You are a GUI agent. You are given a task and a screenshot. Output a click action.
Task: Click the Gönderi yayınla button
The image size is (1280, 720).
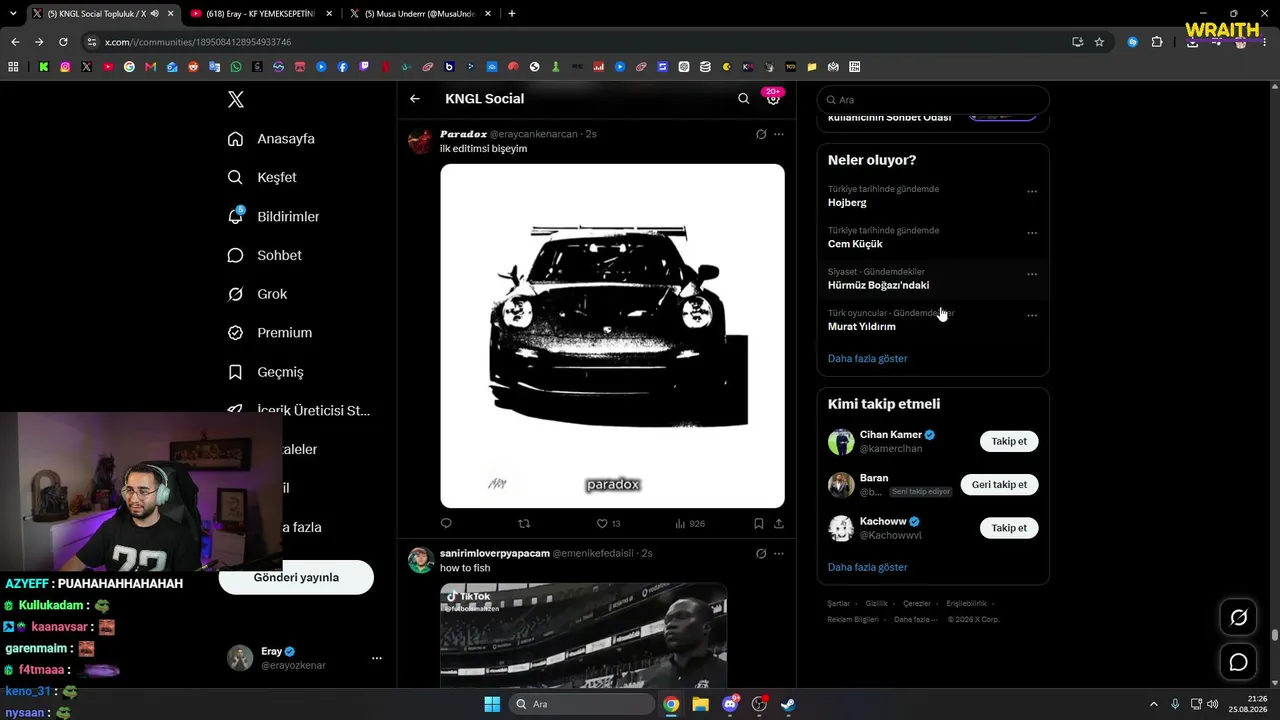point(296,577)
